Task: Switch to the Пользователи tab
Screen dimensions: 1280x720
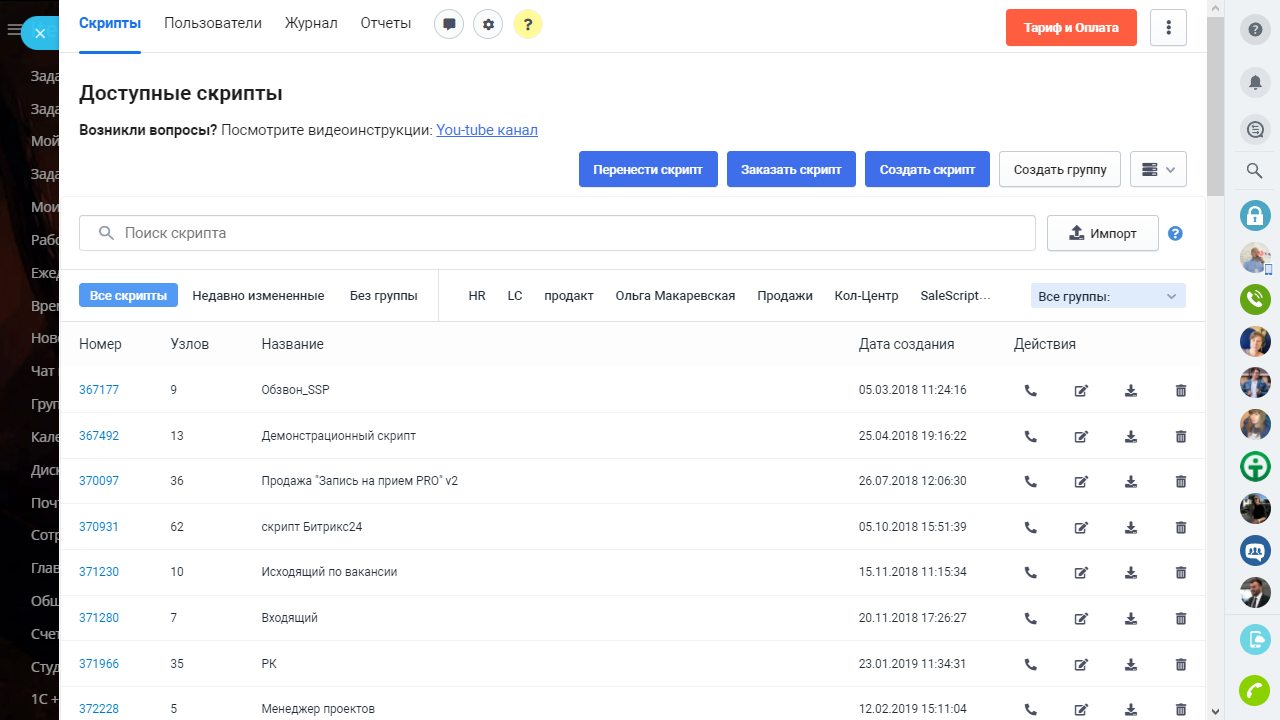Action: tap(213, 23)
